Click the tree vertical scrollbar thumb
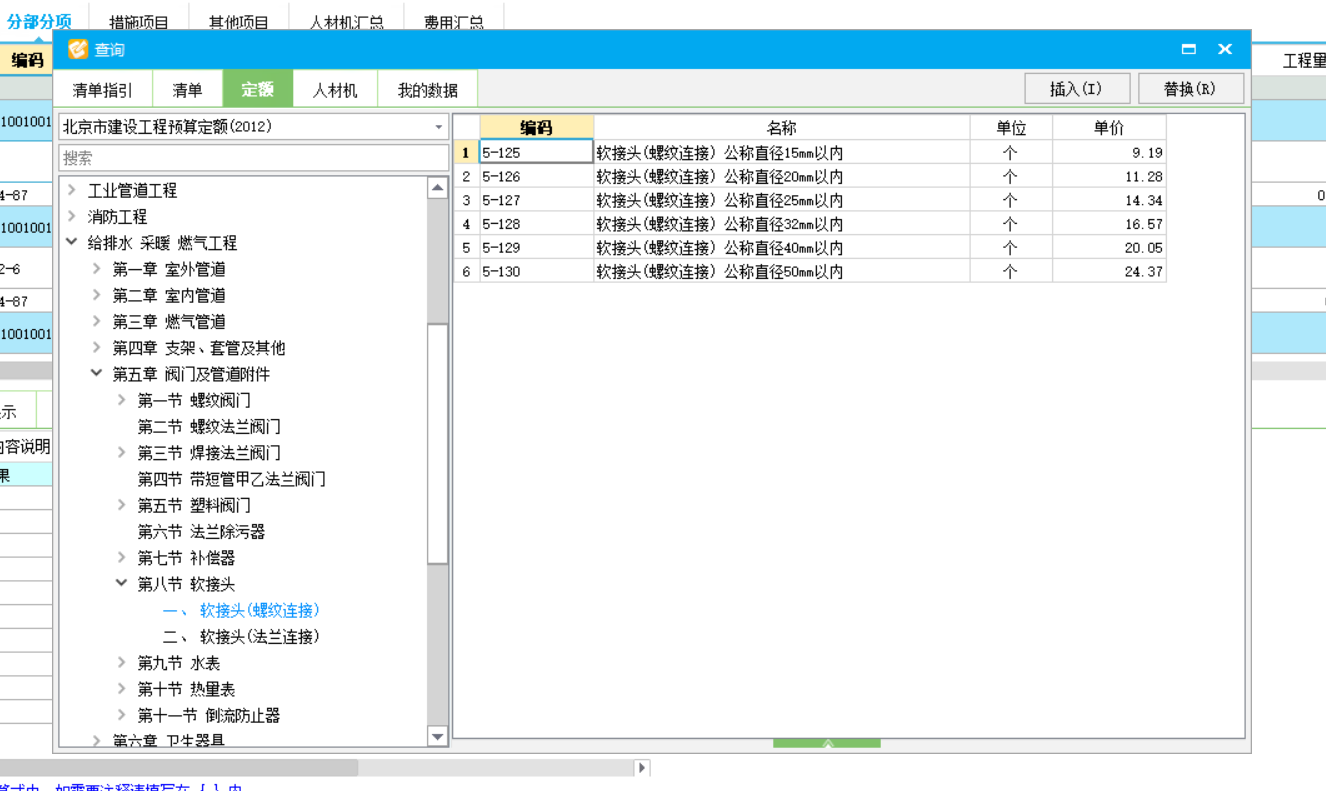The height and width of the screenshot is (791, 1326). tap(437, 443)
